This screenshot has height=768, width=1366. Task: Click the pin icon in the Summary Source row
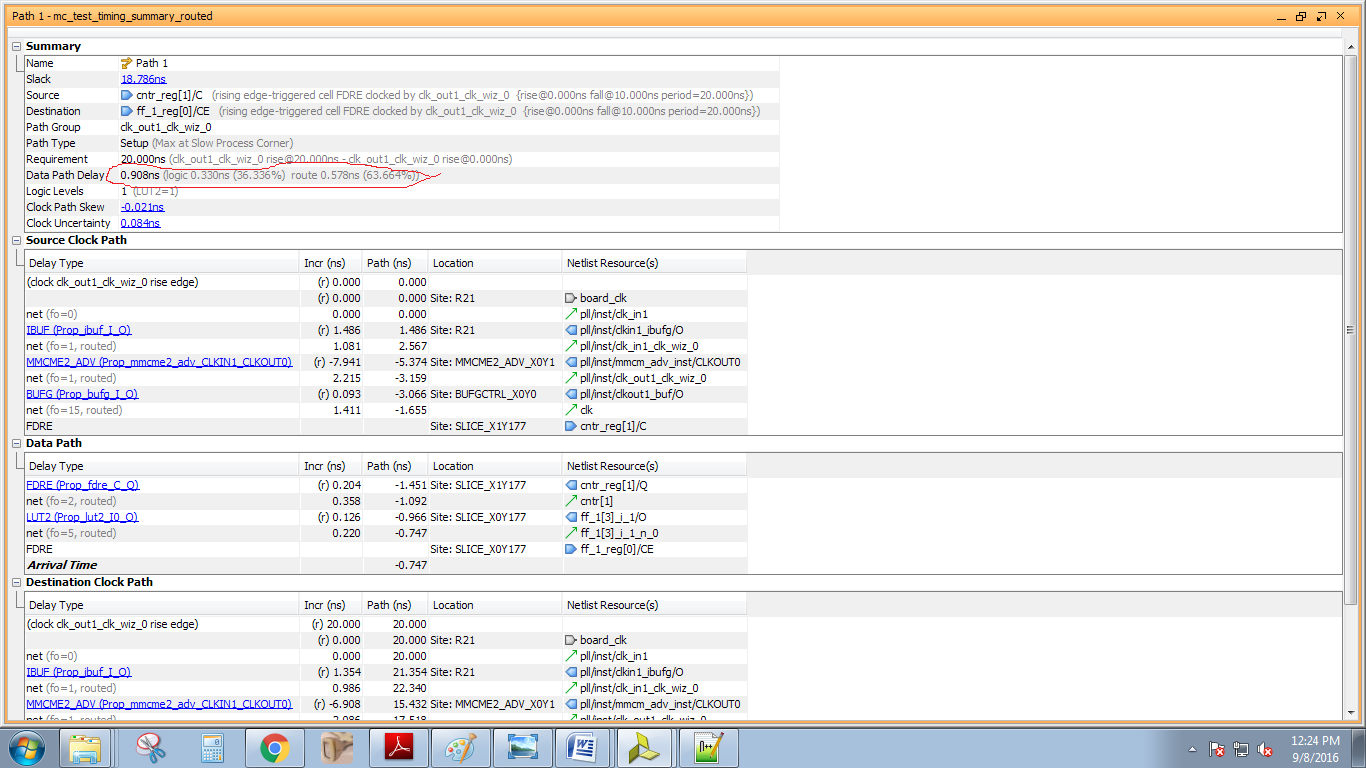(x=127, y=95)
